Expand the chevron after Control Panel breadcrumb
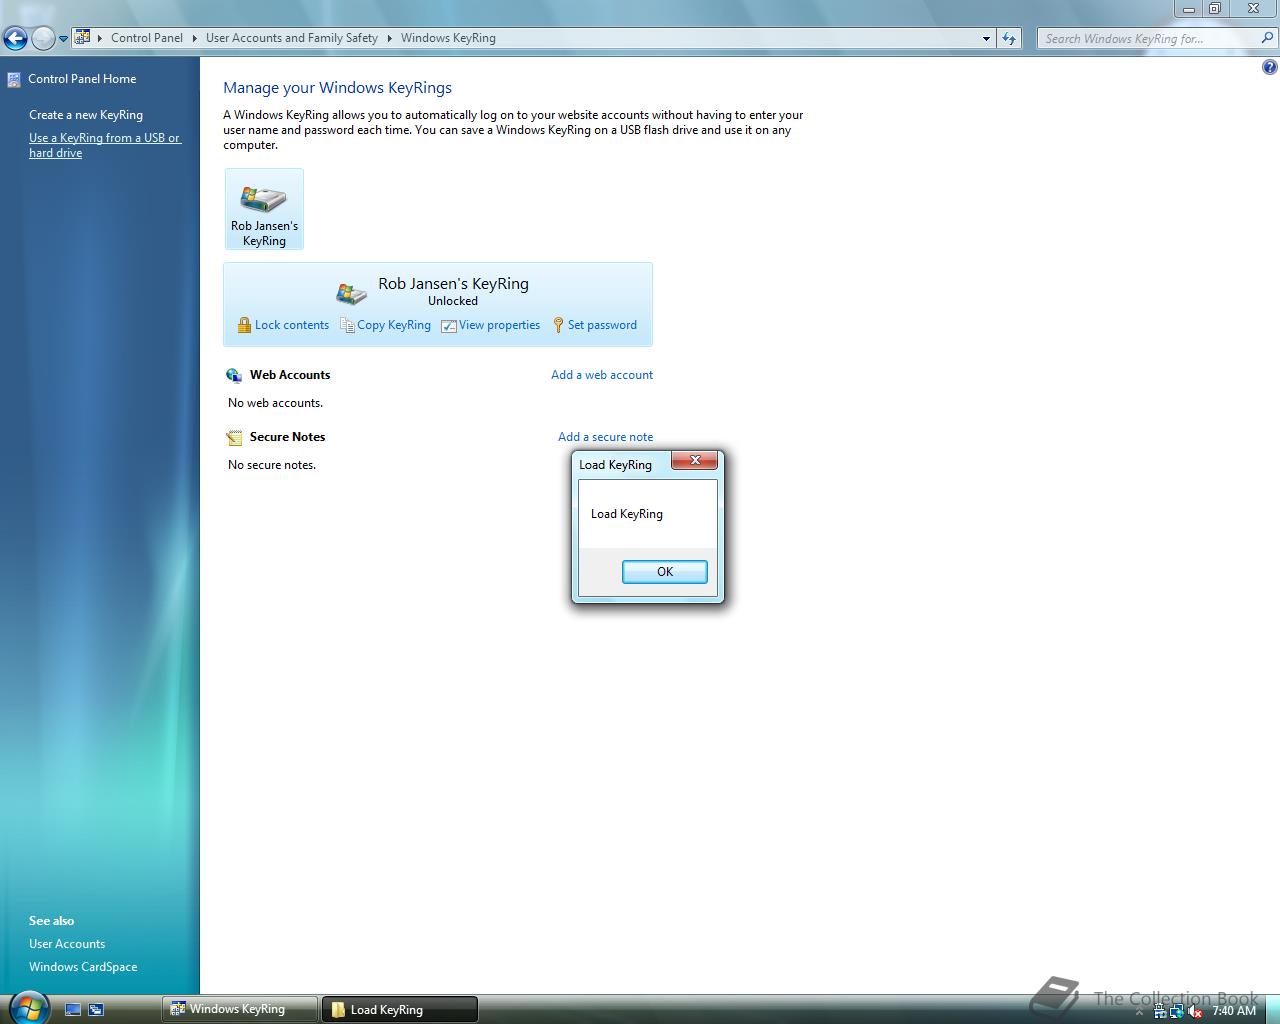 click(194, 38)
